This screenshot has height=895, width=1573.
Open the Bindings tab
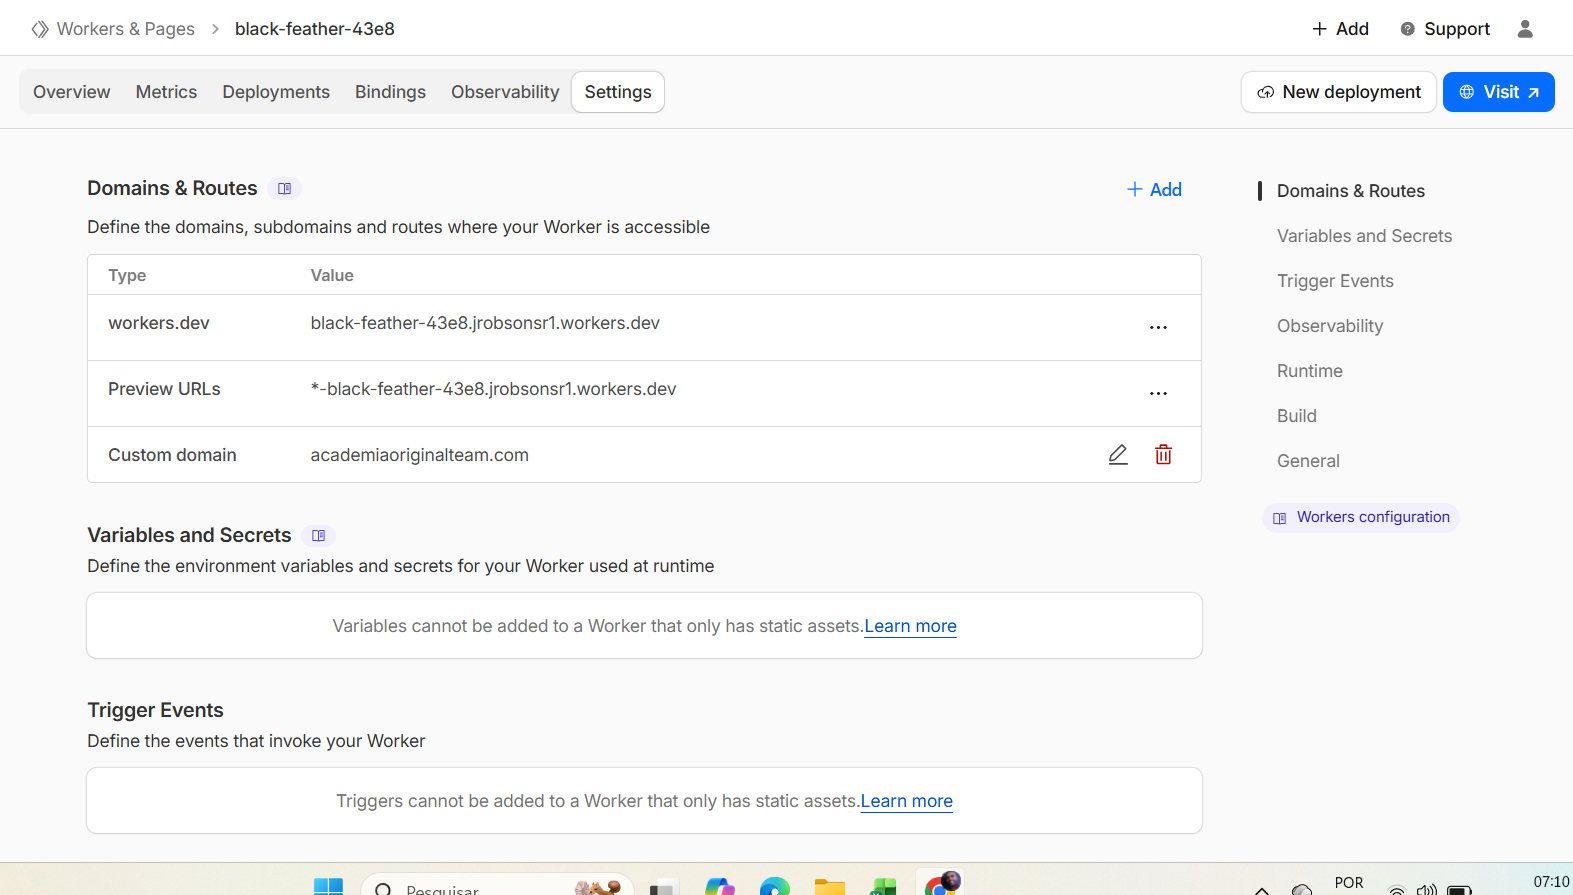click(x=390, y=92)
